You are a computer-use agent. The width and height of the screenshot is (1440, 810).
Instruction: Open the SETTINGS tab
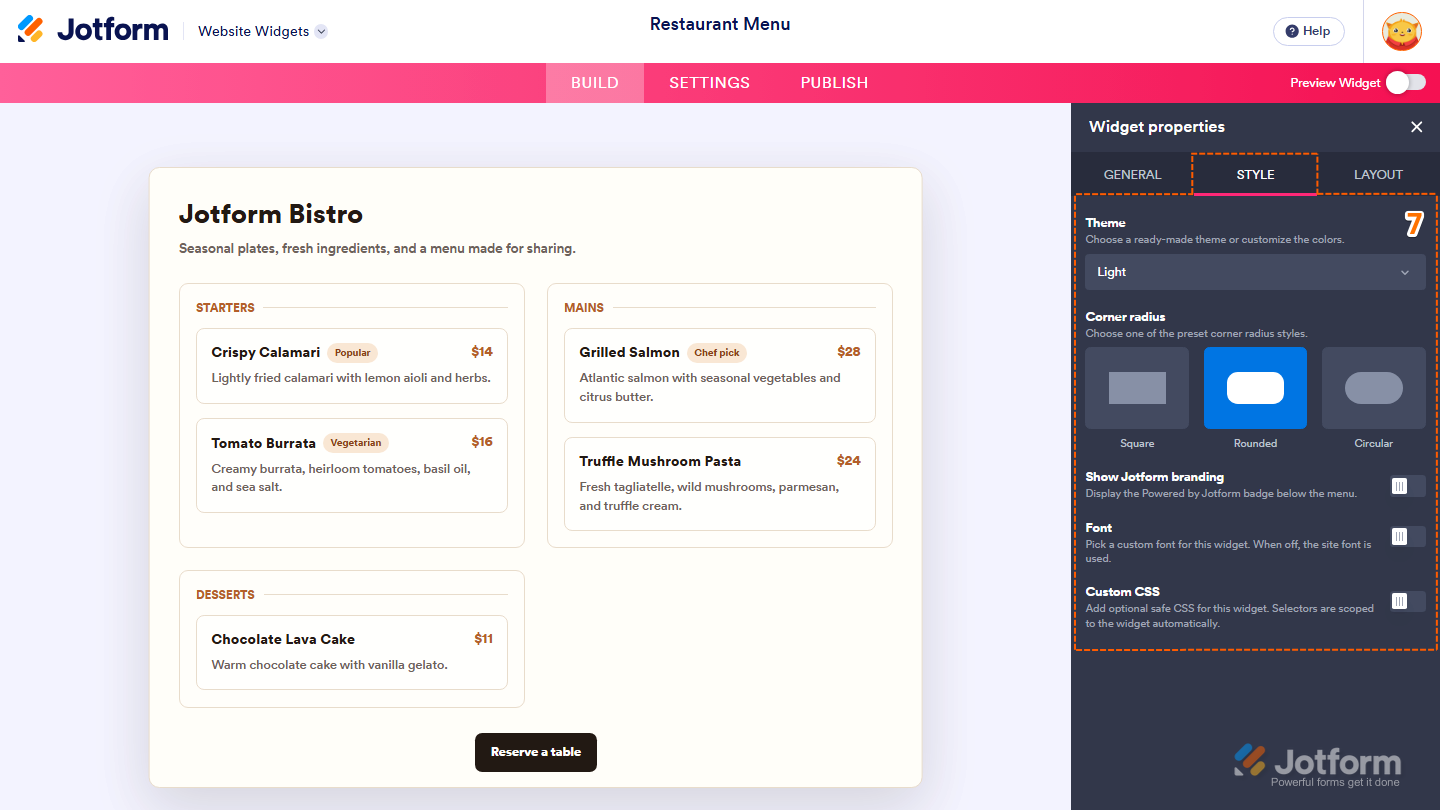(x=709, y=83)
